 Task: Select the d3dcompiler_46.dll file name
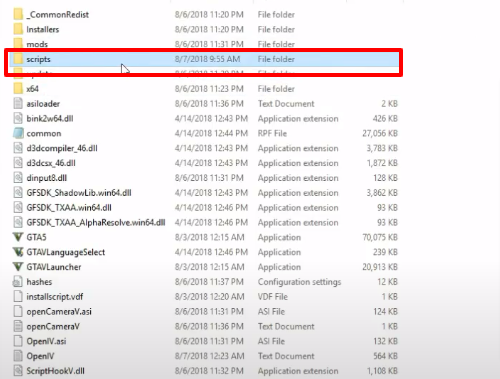62,148
